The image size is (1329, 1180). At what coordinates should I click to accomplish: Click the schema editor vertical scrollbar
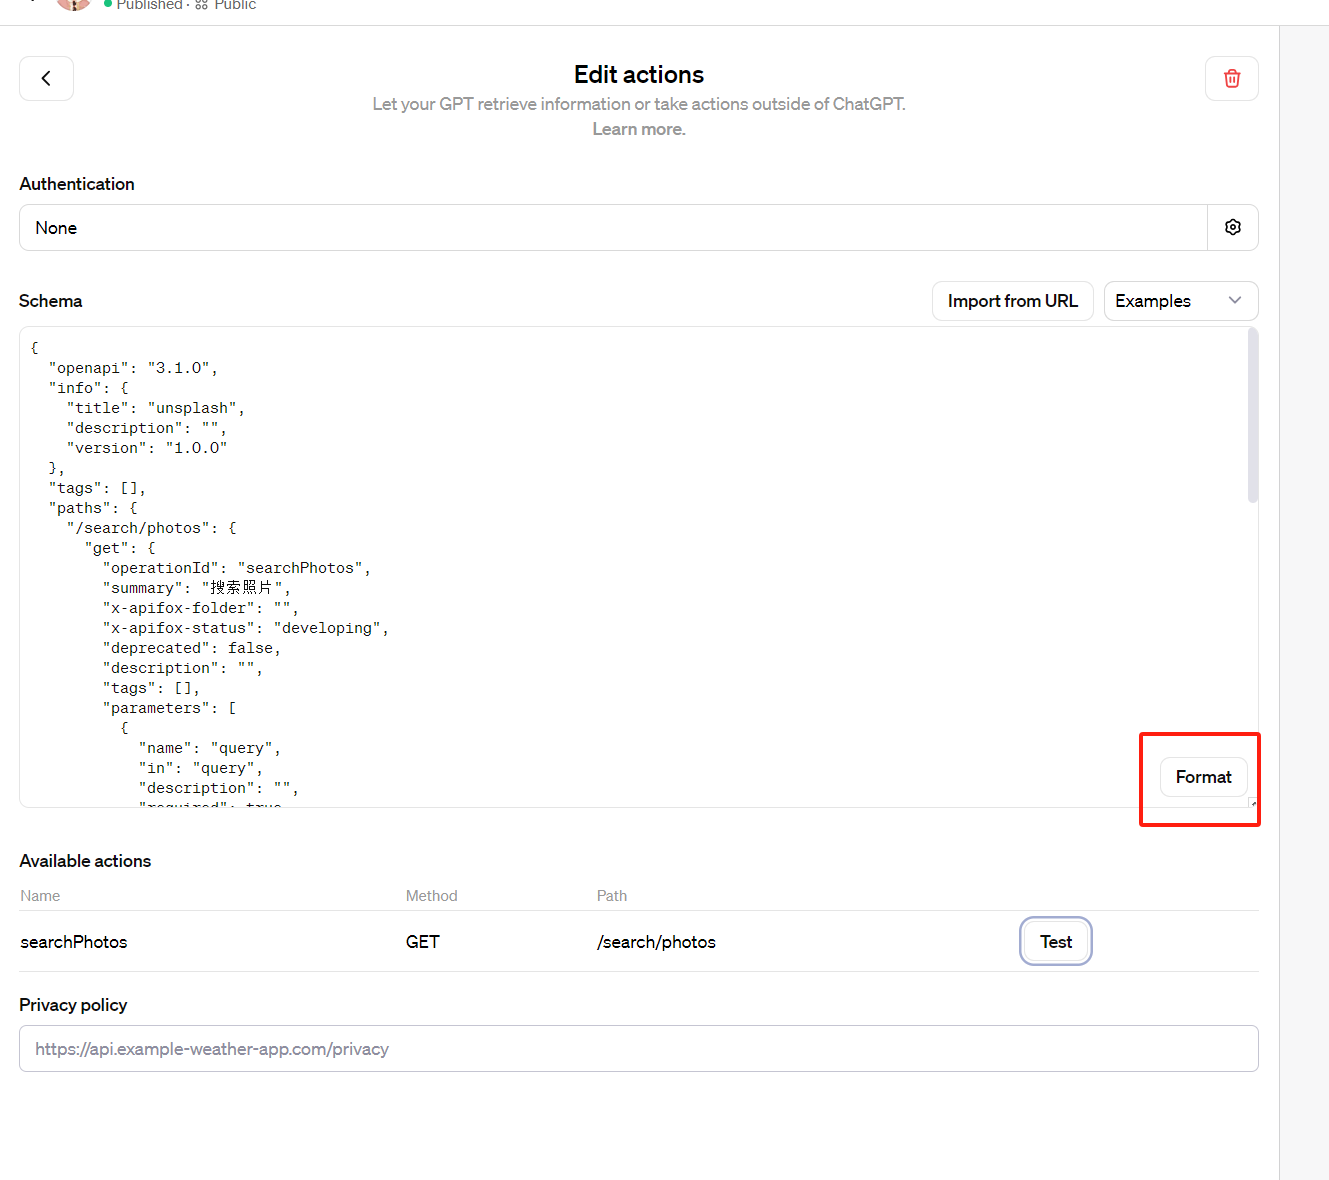[1253, 416]
